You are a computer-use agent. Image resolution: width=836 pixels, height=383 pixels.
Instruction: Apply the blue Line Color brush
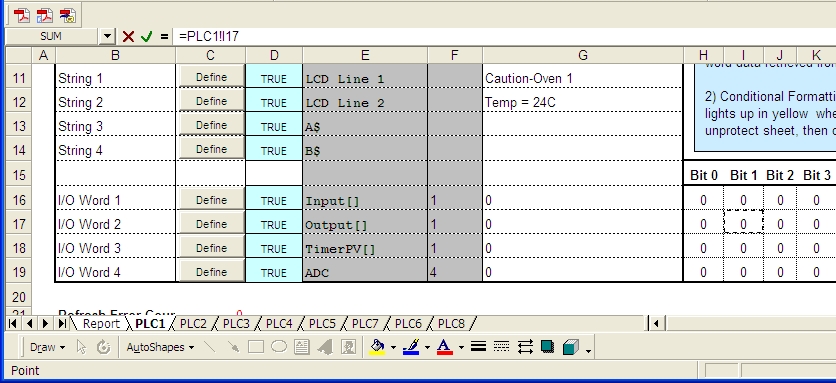[411, 347]
